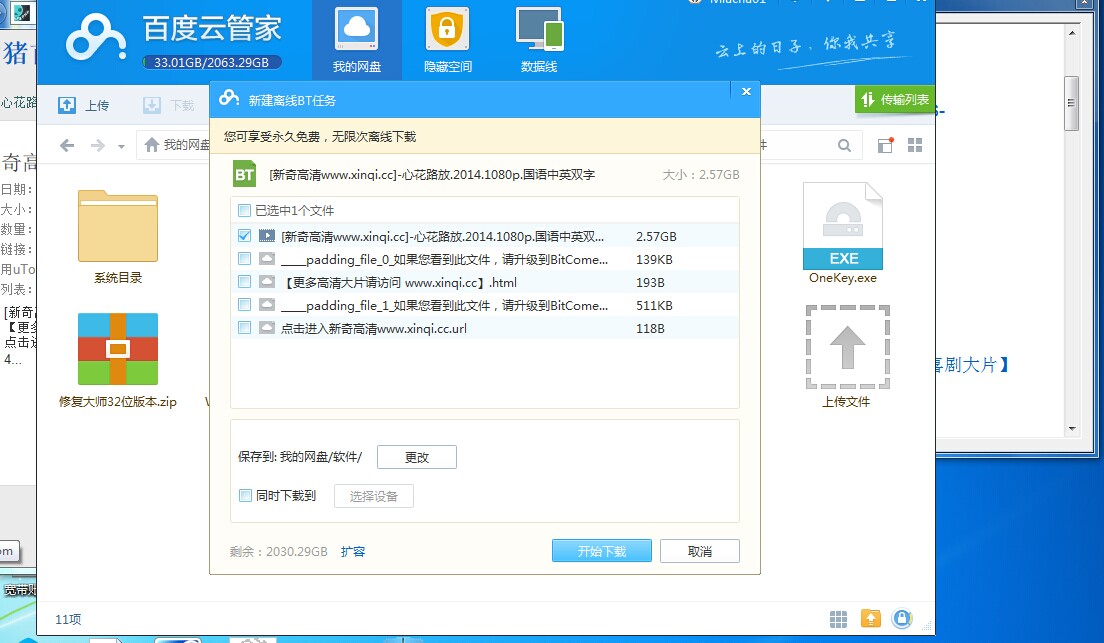The height and width of the screenshot is (643, 1104).
Task: Click the grid icon in the status bar
Action: click(839, 619)
